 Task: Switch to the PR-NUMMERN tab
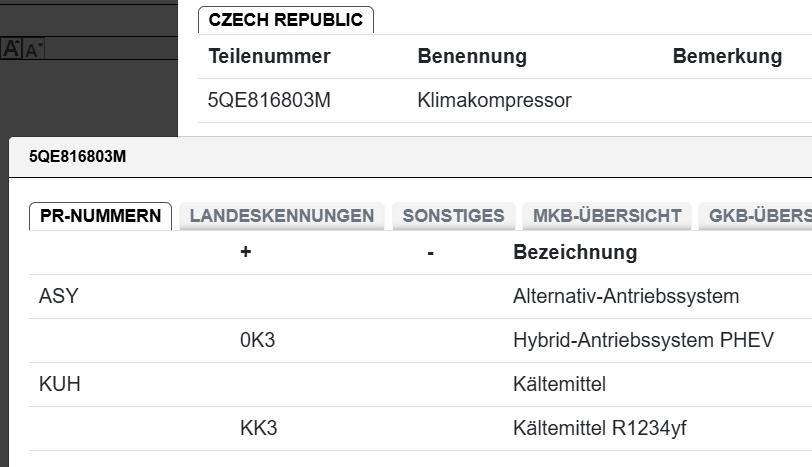point(100,216)
